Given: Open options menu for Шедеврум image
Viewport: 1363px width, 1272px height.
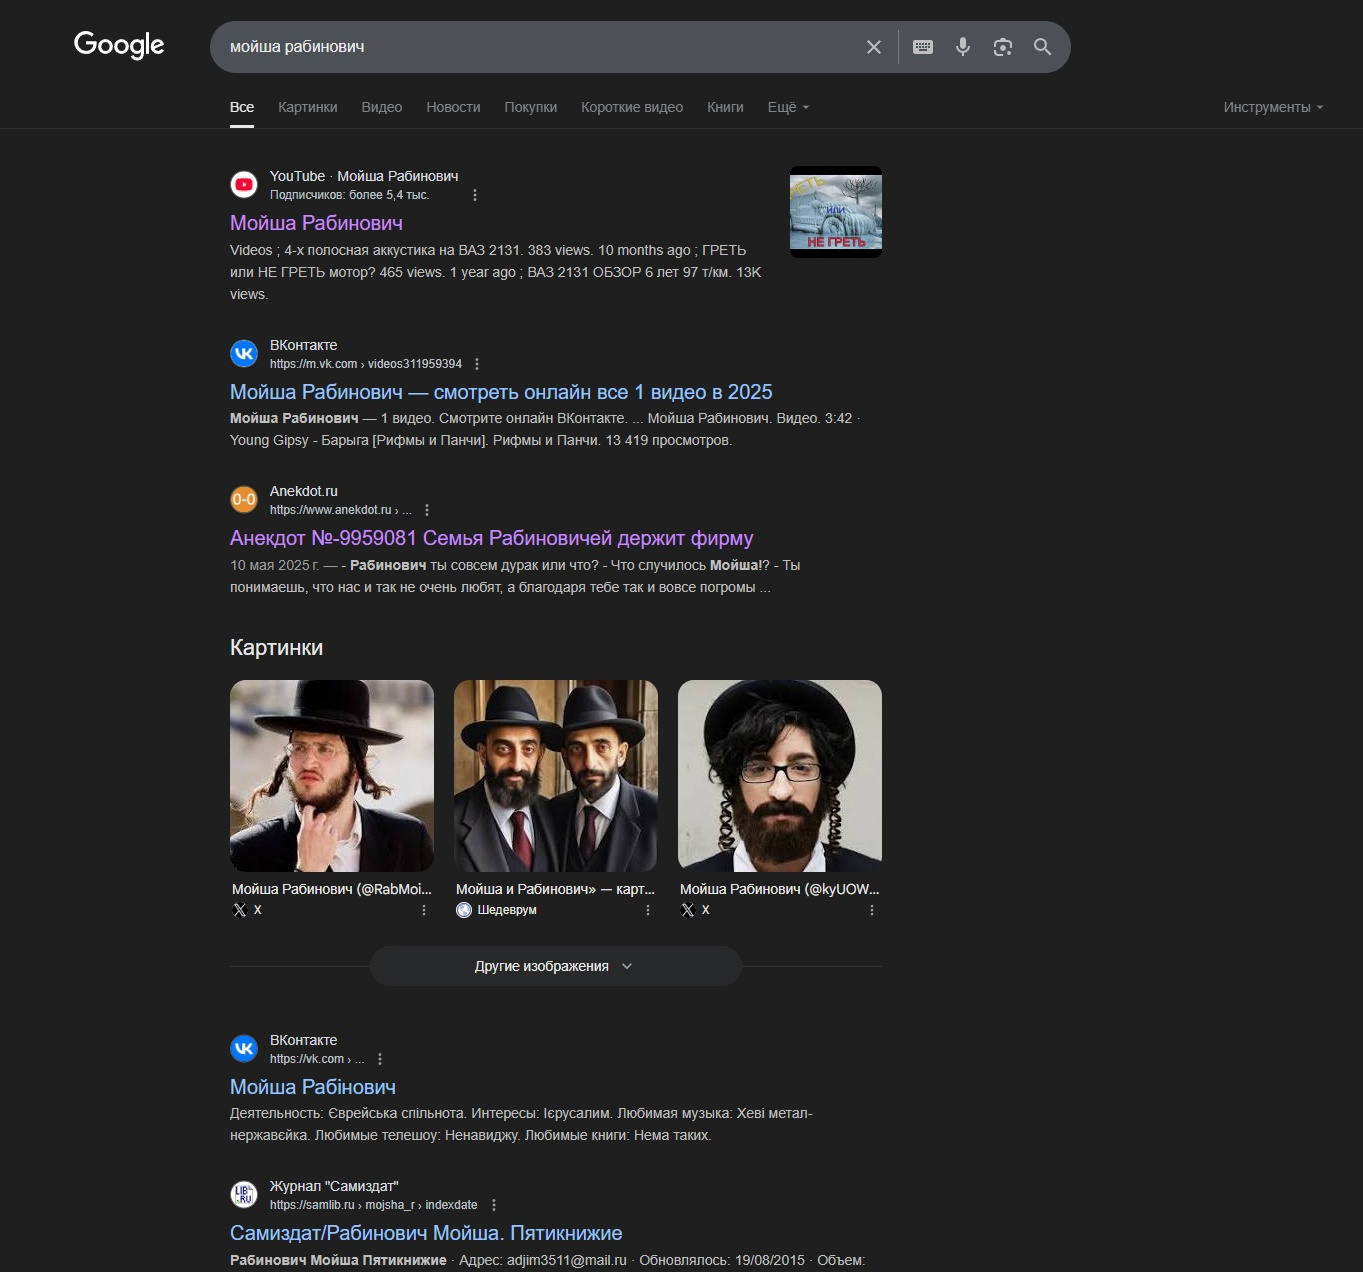Looking at the screenshot, I should pos(648,910).
